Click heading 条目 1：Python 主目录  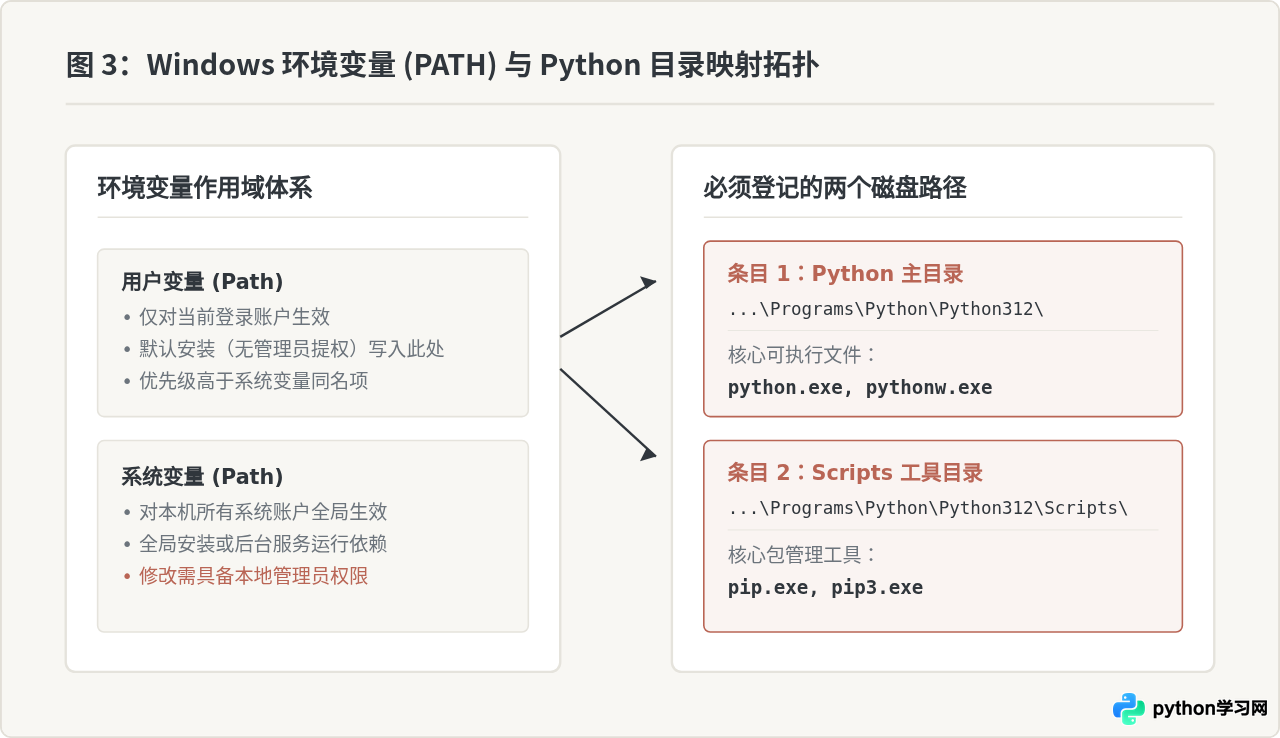(845, 274)
